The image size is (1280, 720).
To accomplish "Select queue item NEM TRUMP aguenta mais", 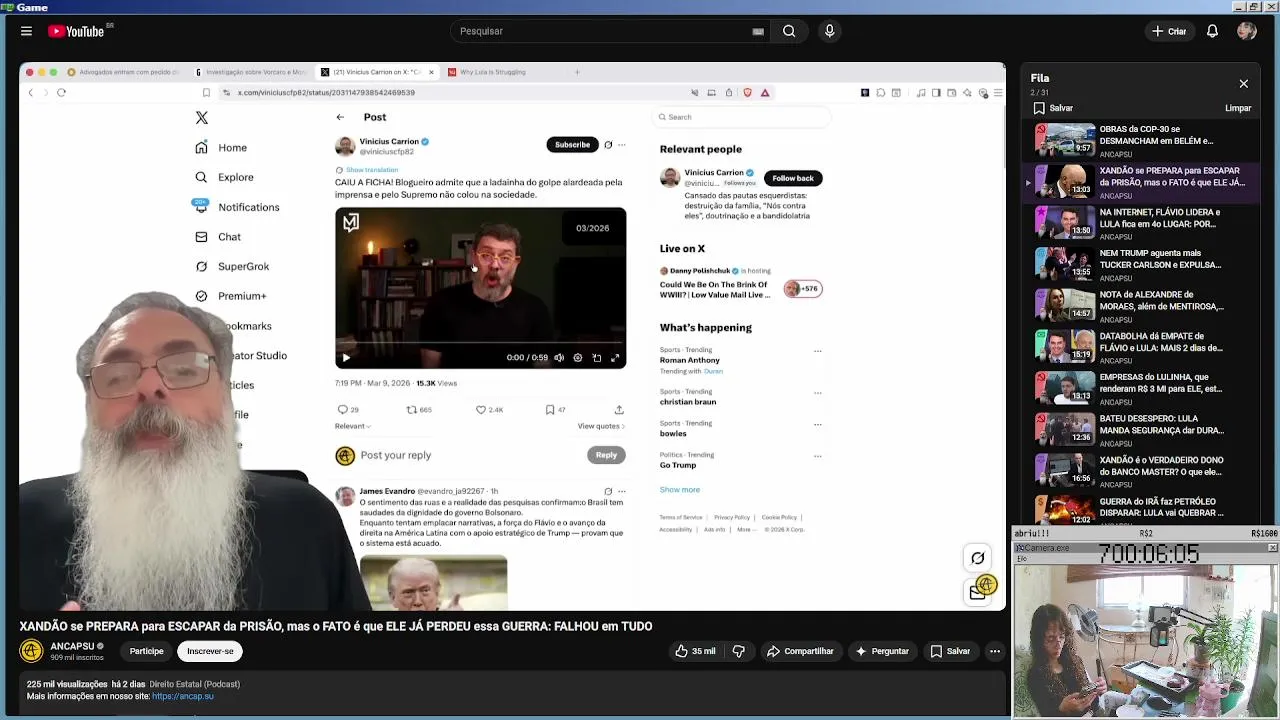I will tap(1139, 265).
